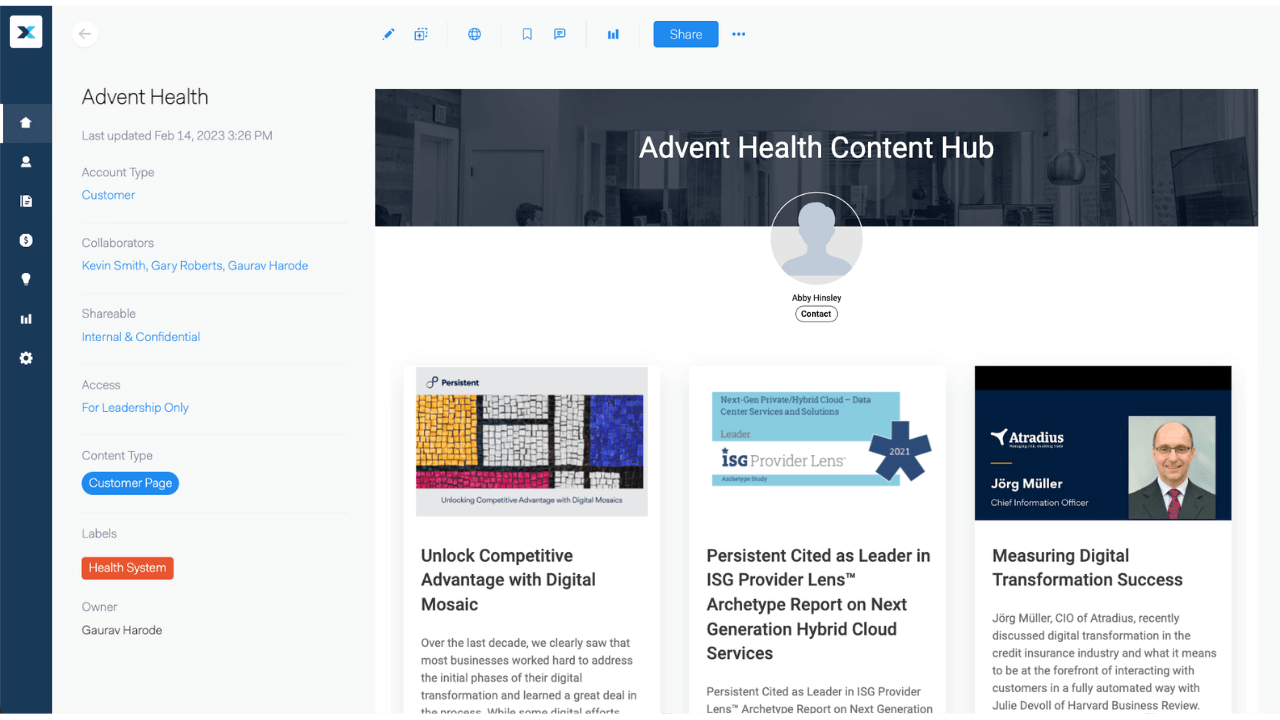1280x720 pixels.
Task: Click the copy/duplicate page icon
Action: point(421,34)
